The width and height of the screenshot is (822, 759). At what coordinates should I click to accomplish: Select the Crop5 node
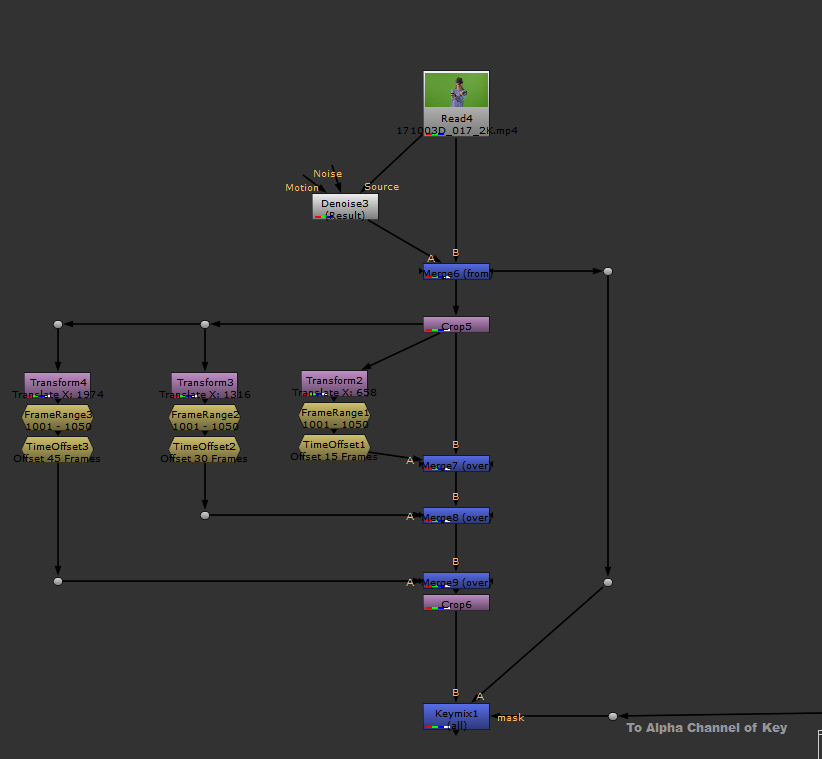tap(456, 325)
